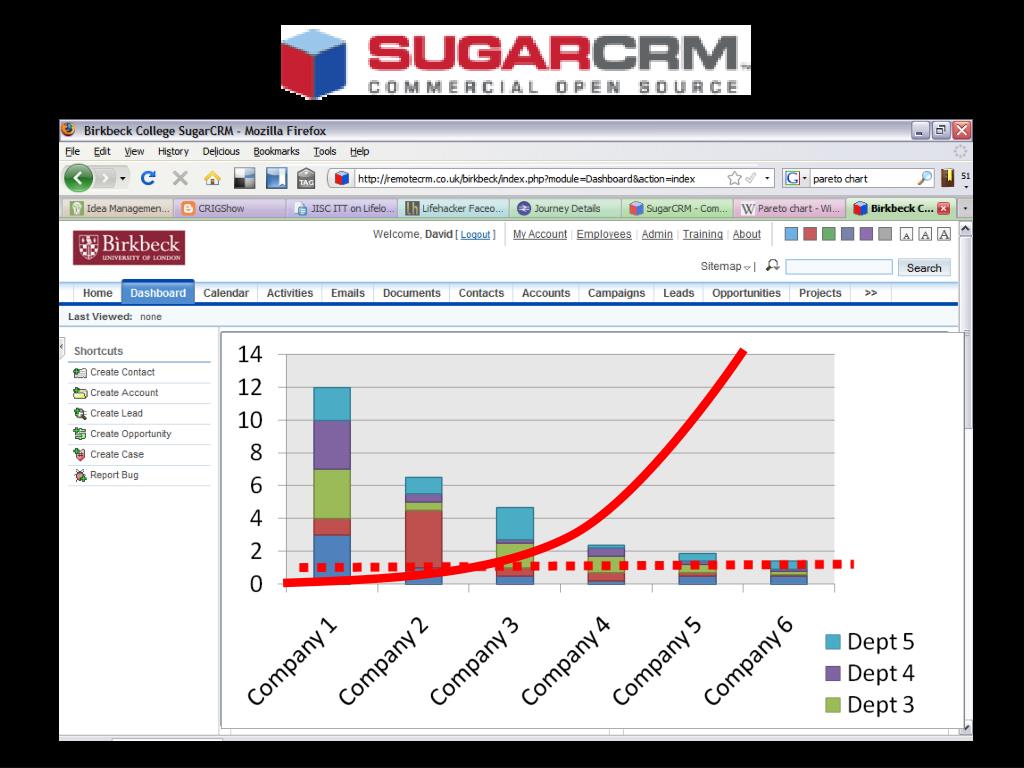Click the Search button
Screen dimensions: 1024x768
[x=924, y=267]
